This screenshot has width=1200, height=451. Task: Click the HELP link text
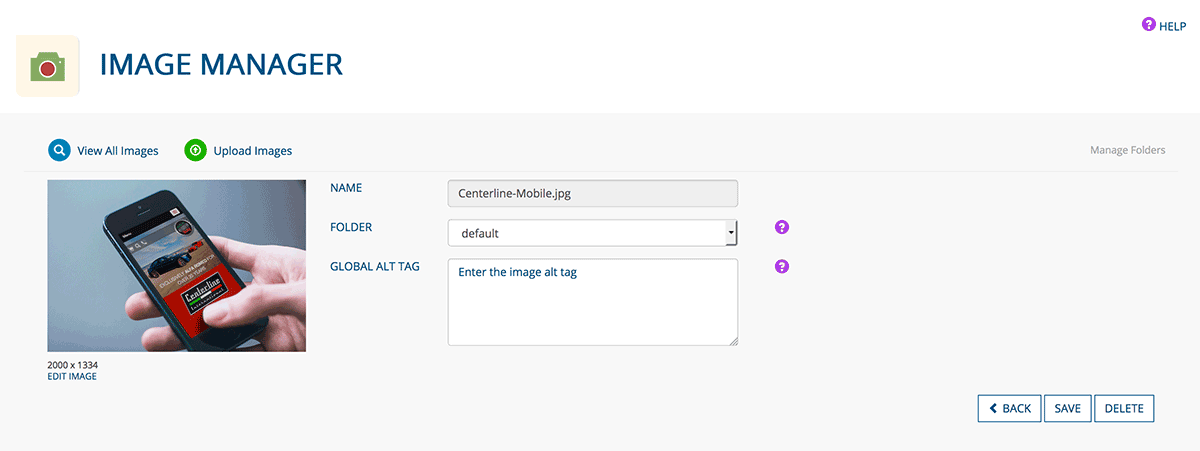(x=1172, y=26)
